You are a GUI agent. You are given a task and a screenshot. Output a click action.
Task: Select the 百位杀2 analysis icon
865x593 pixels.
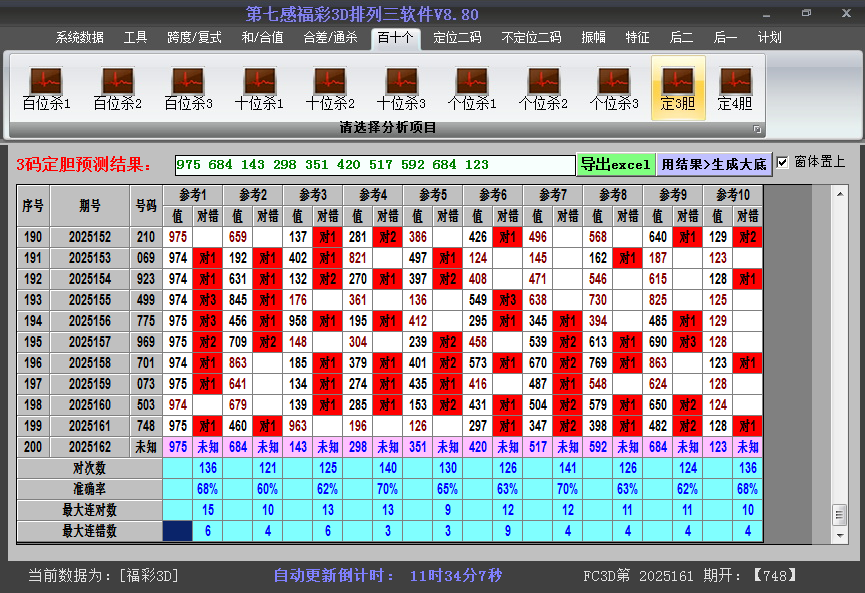(118, 88)
